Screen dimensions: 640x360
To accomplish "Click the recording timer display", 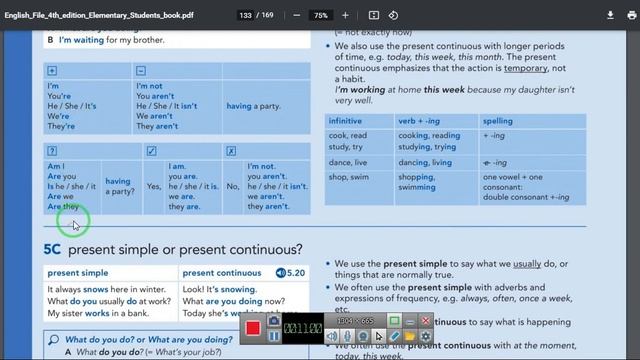I will tap(303, 328).
